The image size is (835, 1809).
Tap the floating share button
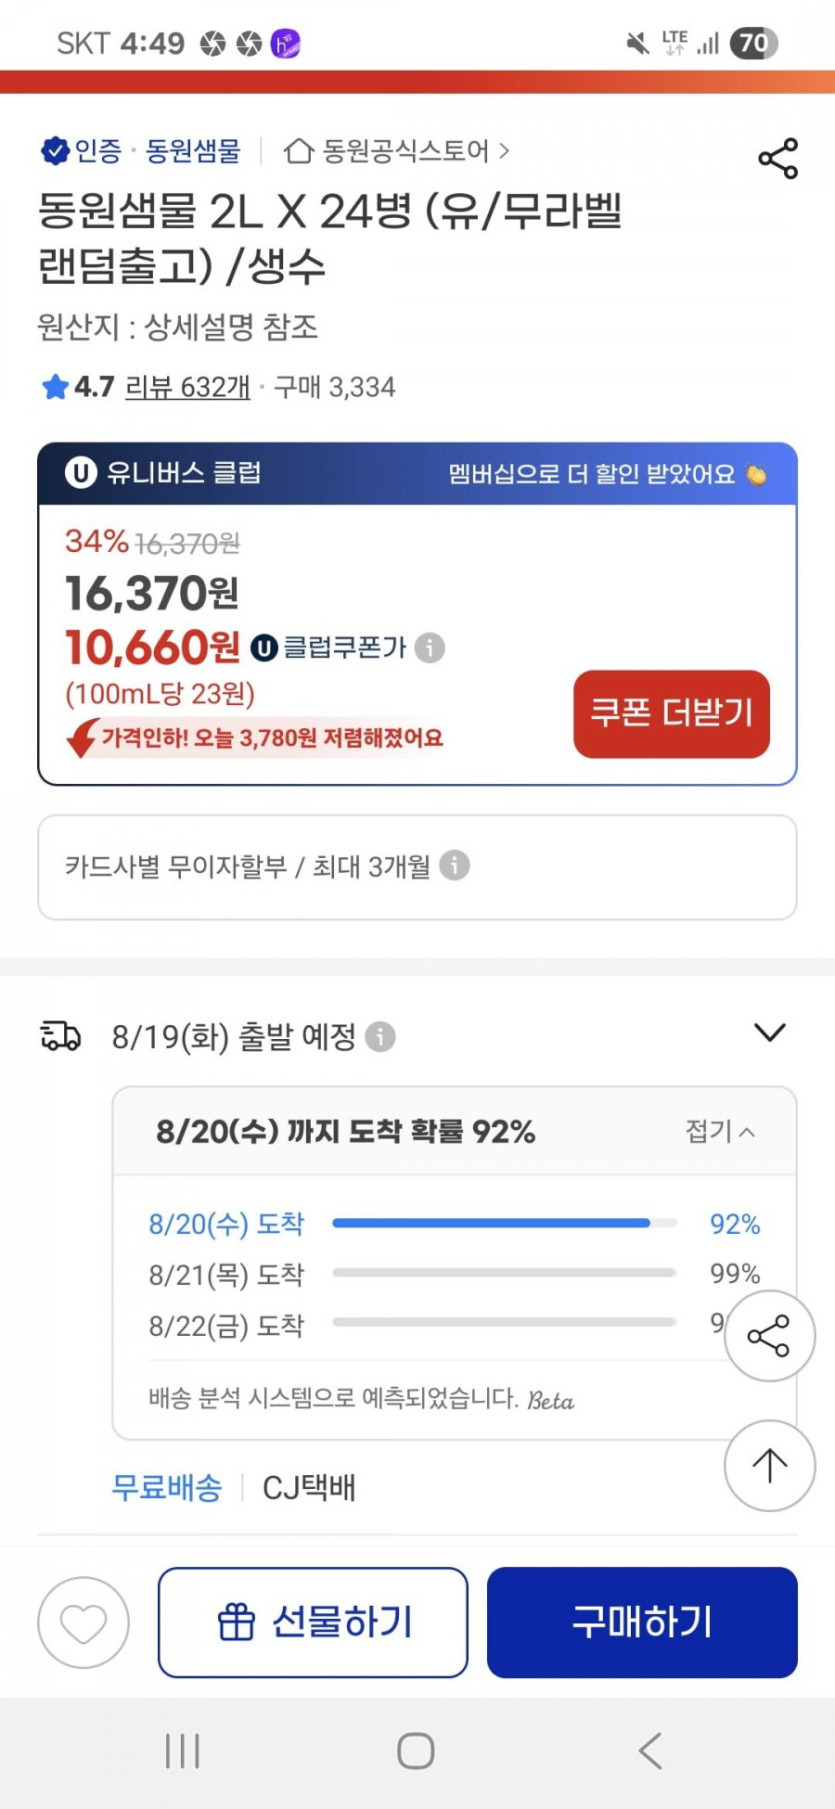coord(769,1336)
